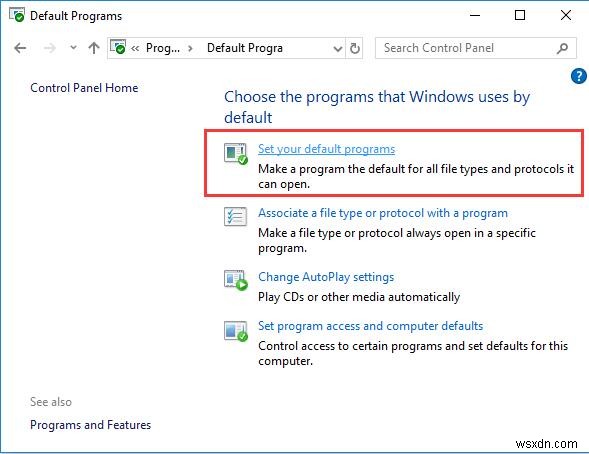Select the Default Progra breadcrumb segment
589x454 pixels.
245,48
